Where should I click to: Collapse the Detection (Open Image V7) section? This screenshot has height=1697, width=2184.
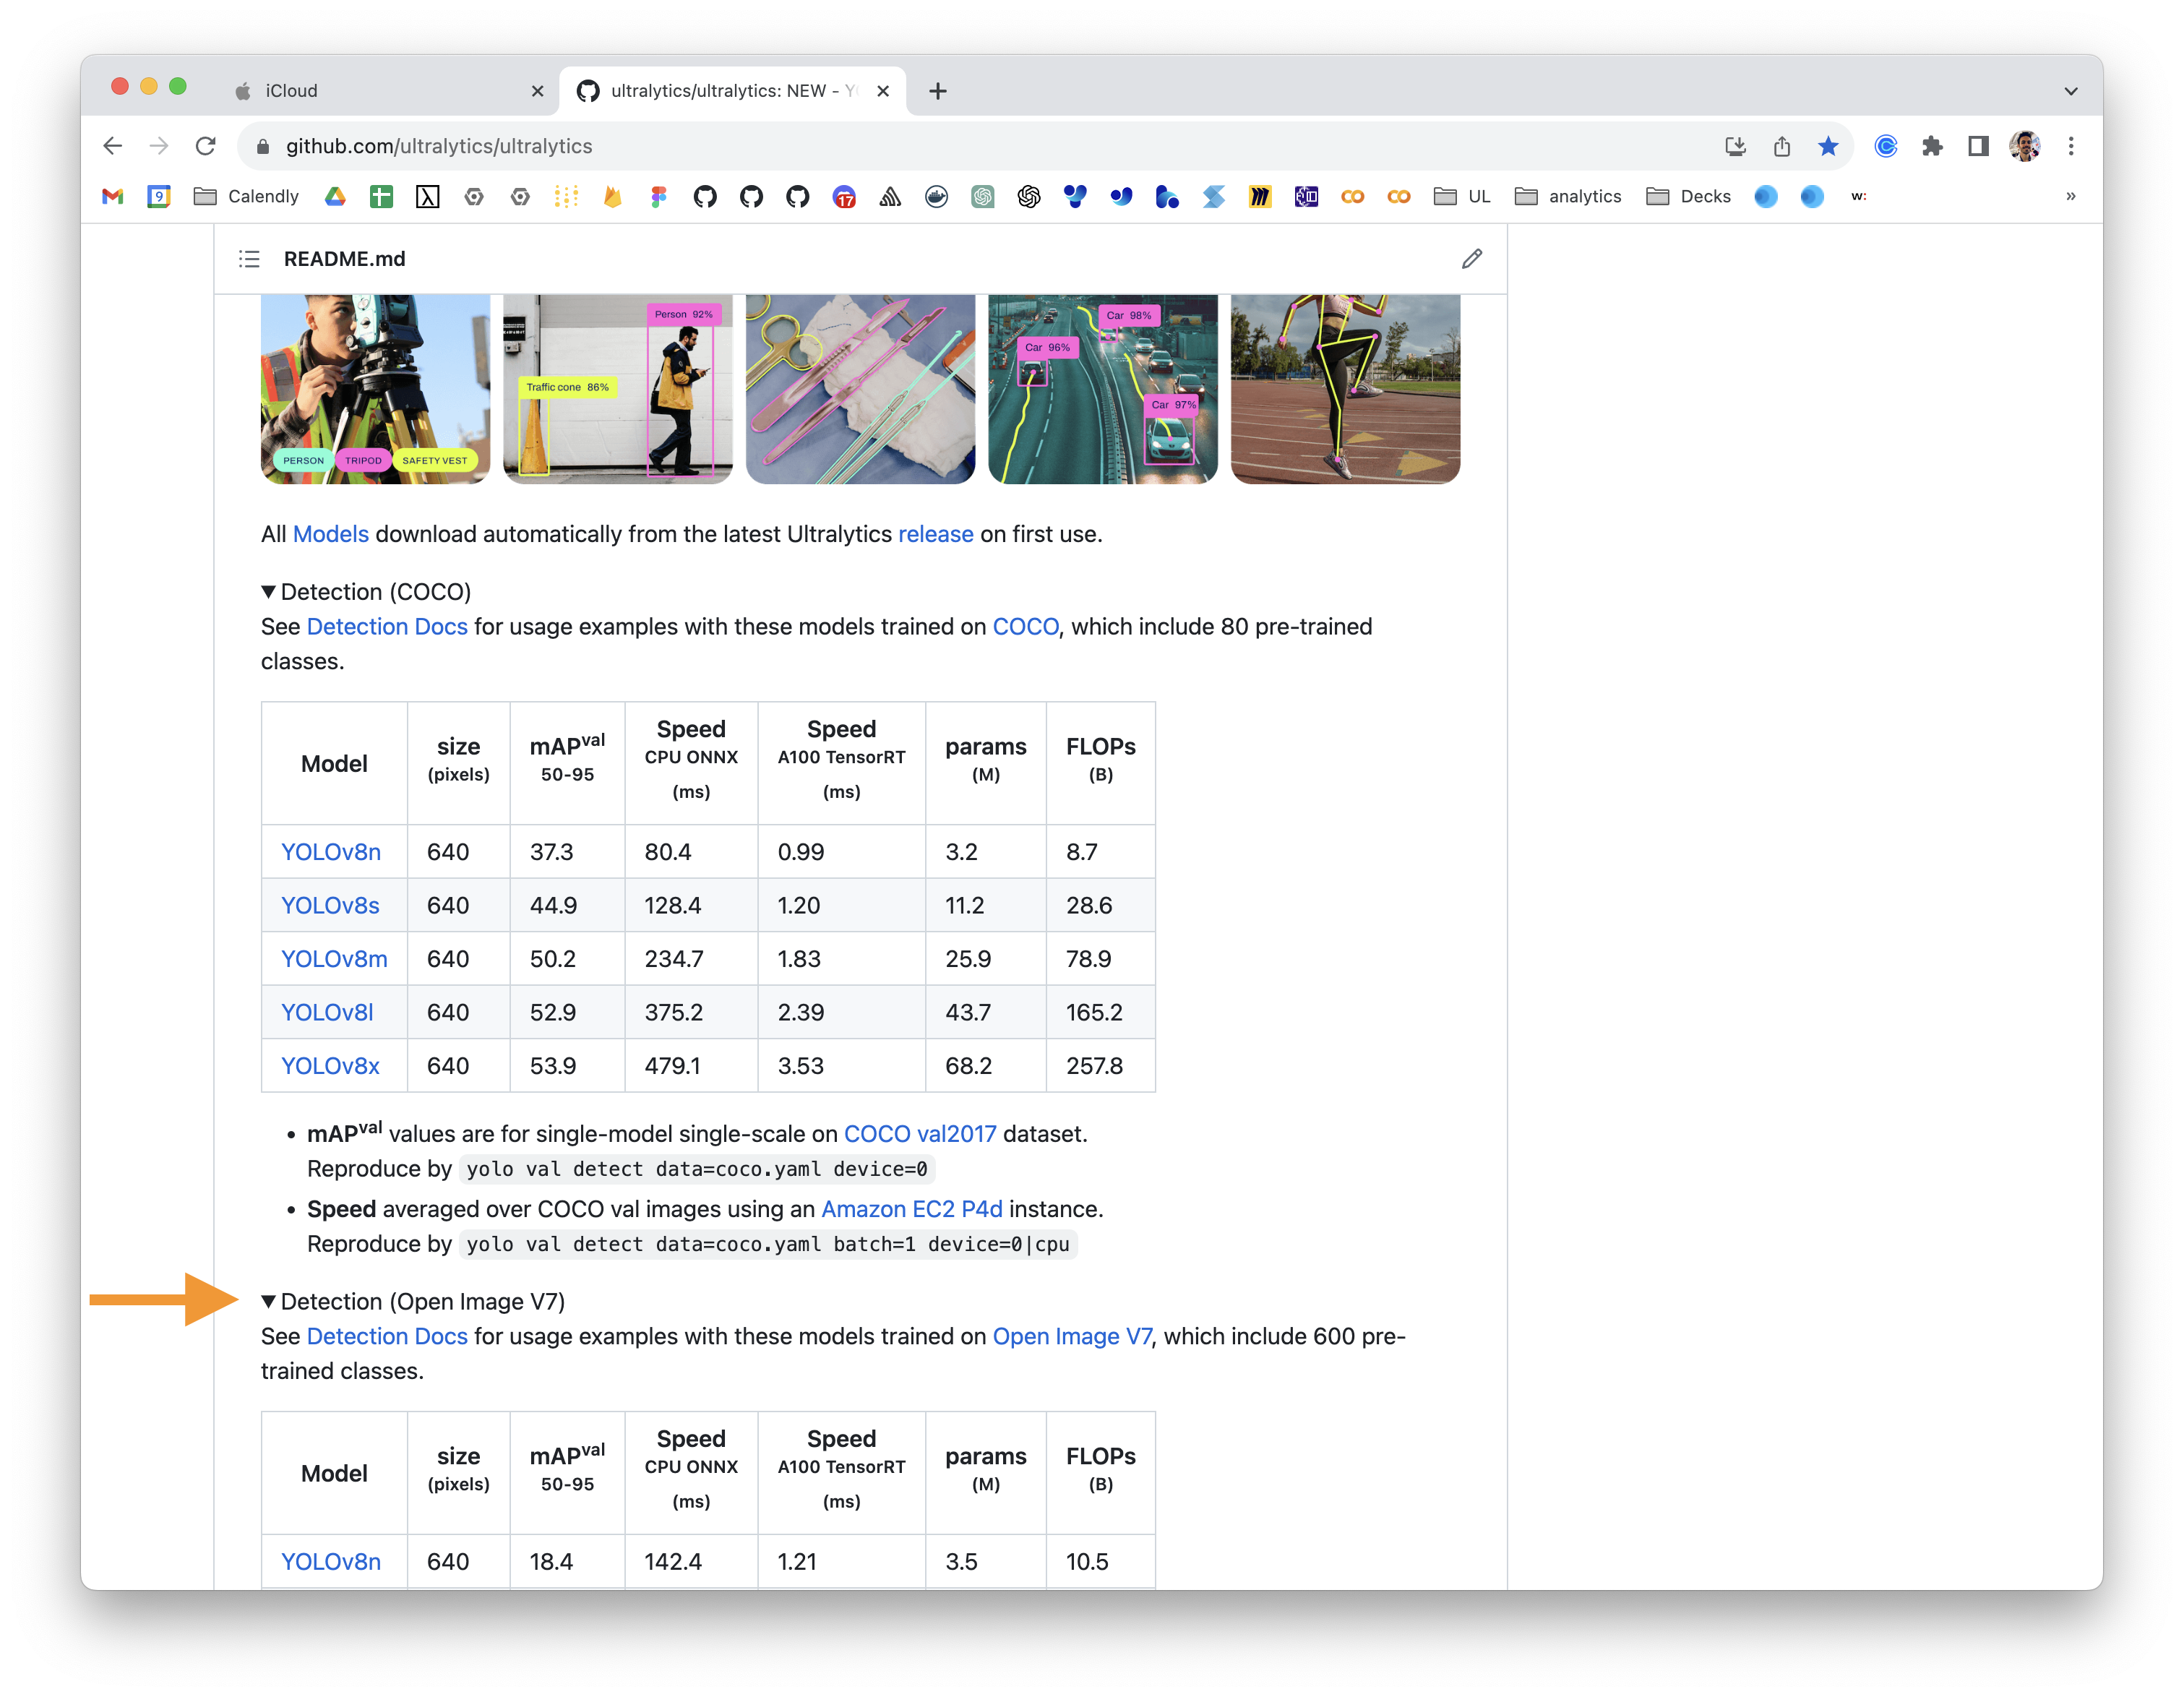pyautogui.click(x=267, y=1301)
